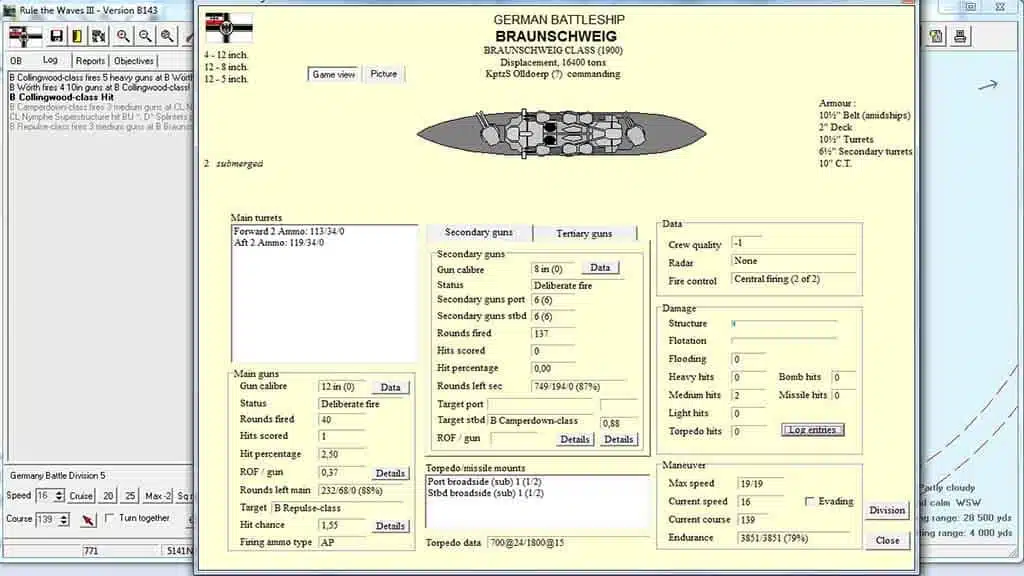Click the red arrow course pointer button
Image resolution: width=1024 pixels, height=576 pixels.
point(88,519)
